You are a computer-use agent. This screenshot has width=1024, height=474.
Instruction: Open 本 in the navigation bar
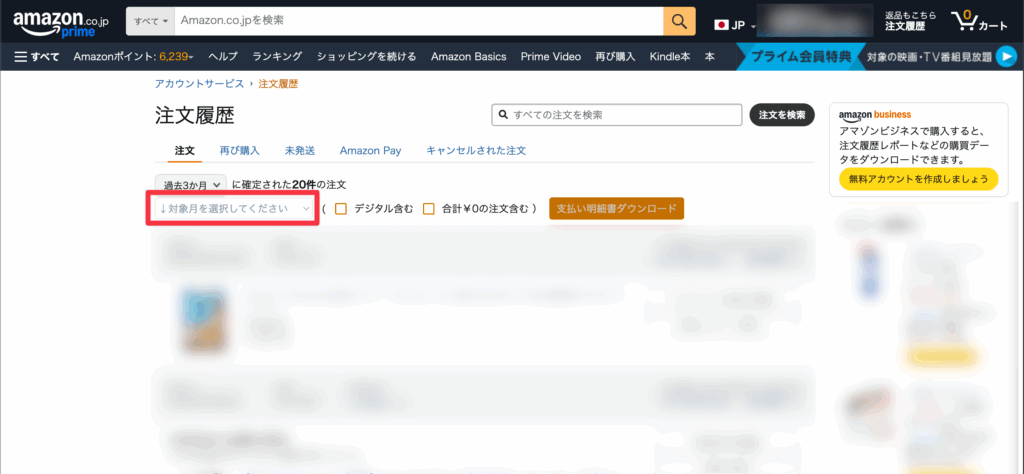(x=709, y=57)
